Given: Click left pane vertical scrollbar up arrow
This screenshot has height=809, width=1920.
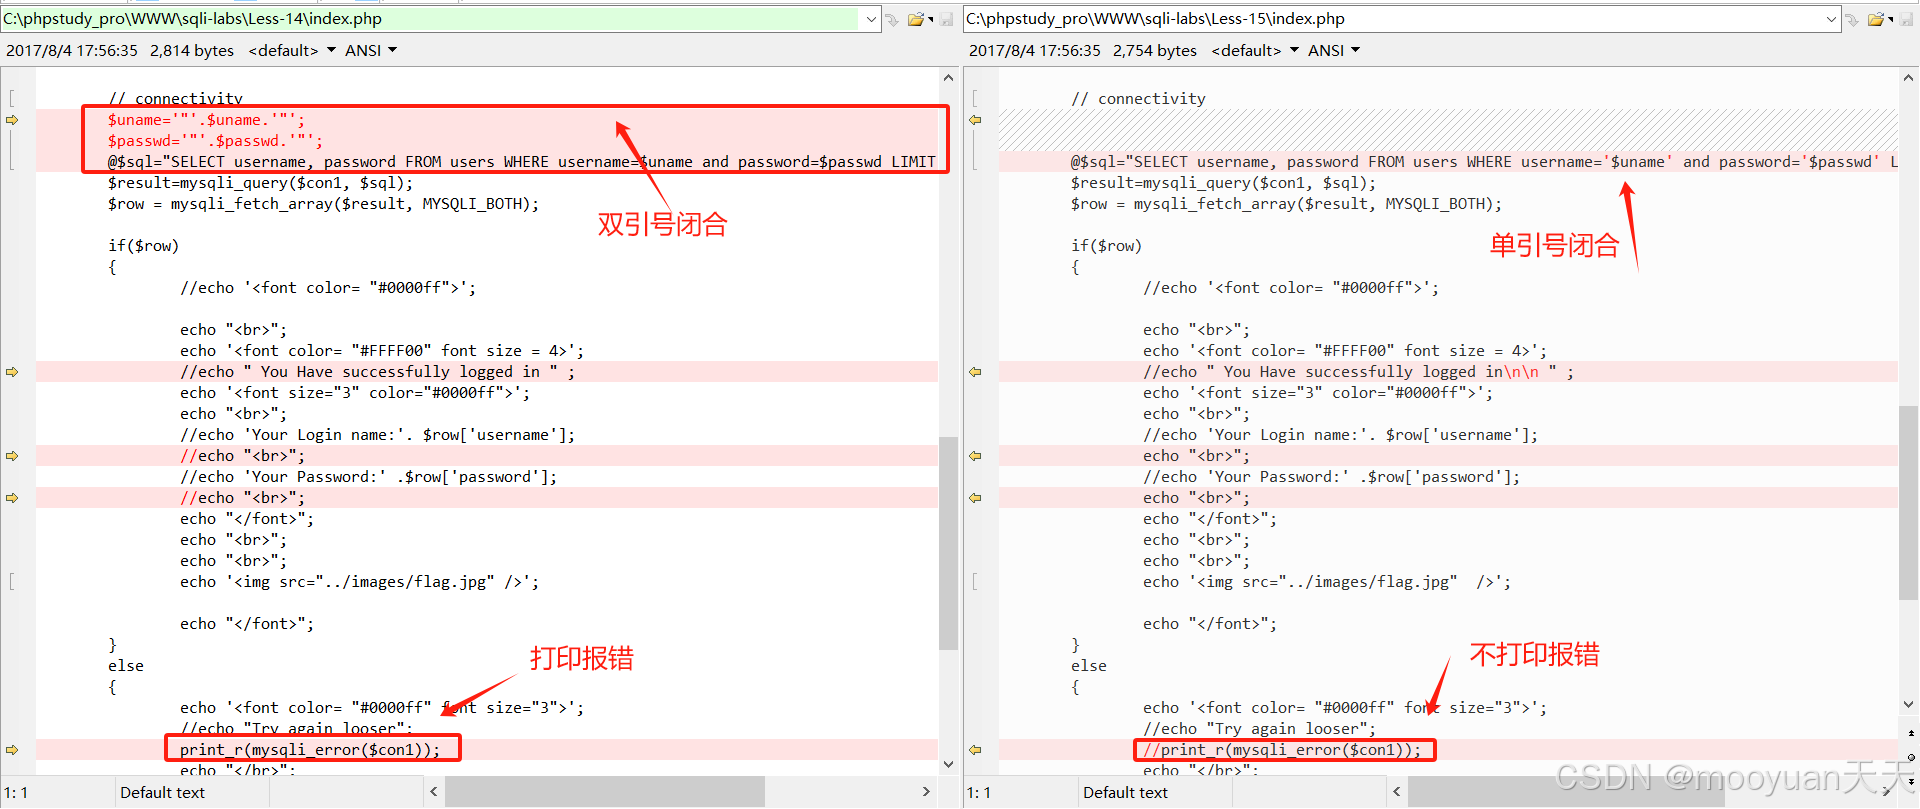Looking at the screenshot, I should (948, 77).
